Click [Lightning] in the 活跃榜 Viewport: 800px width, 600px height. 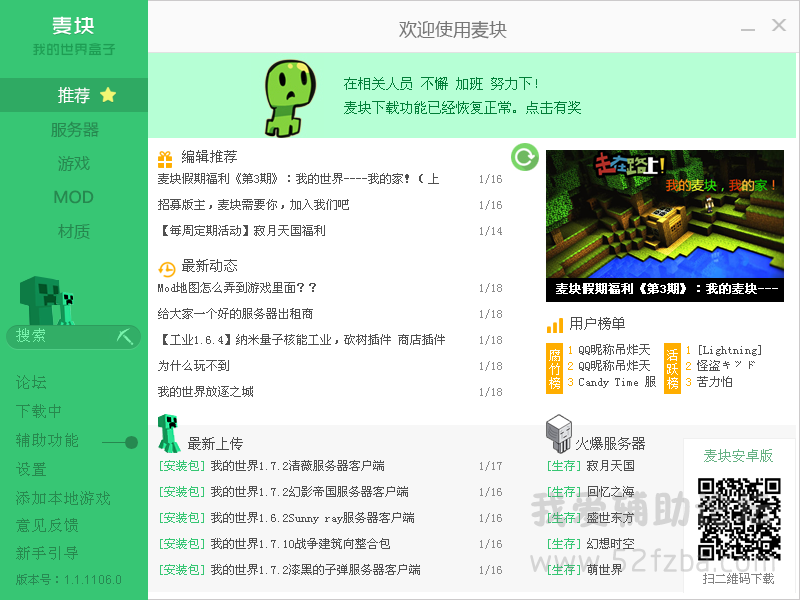pos(730,350)
